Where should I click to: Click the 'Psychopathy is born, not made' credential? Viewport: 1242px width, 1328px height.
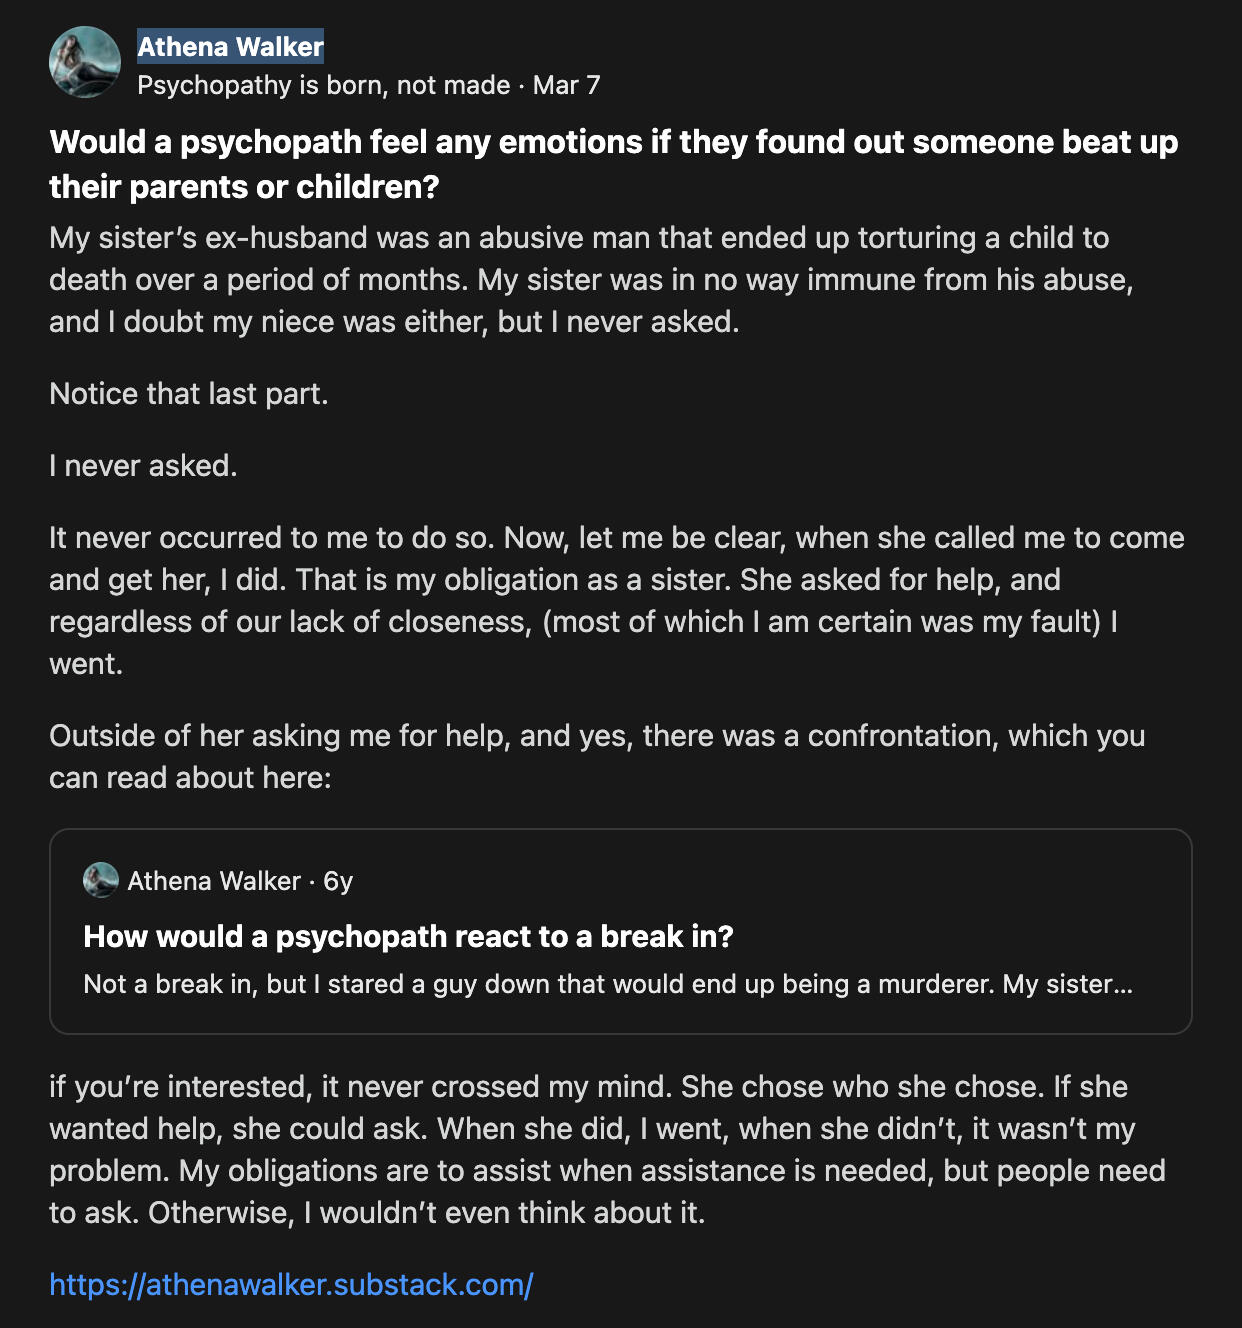[324, 85]
